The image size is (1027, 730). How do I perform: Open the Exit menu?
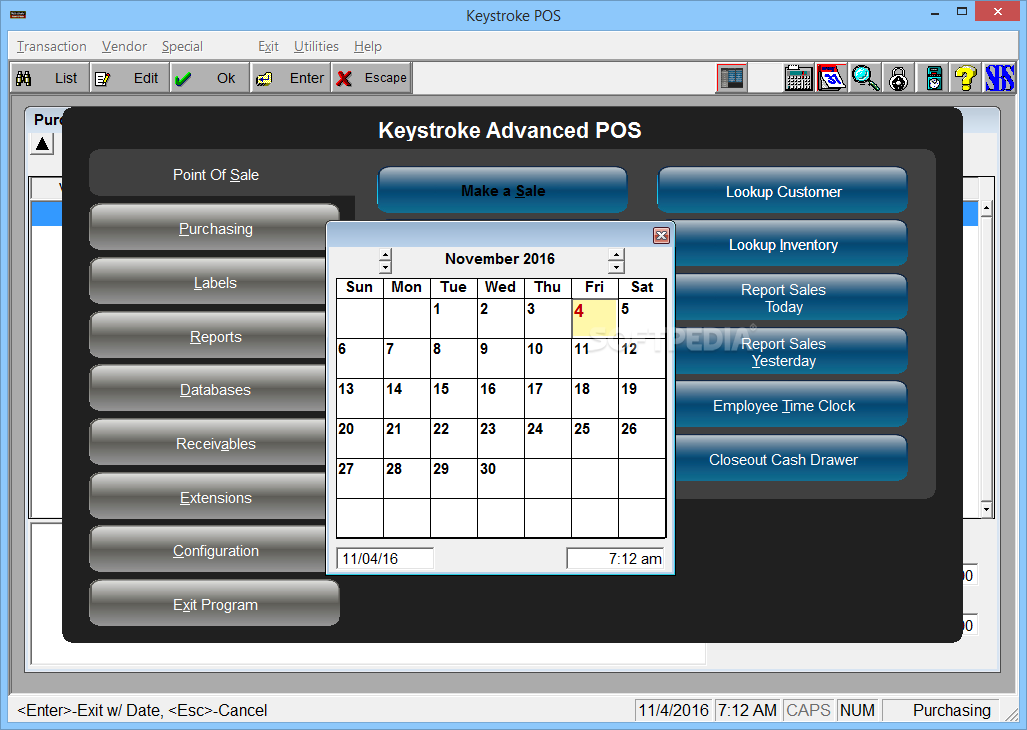click(x=268, y=46)
